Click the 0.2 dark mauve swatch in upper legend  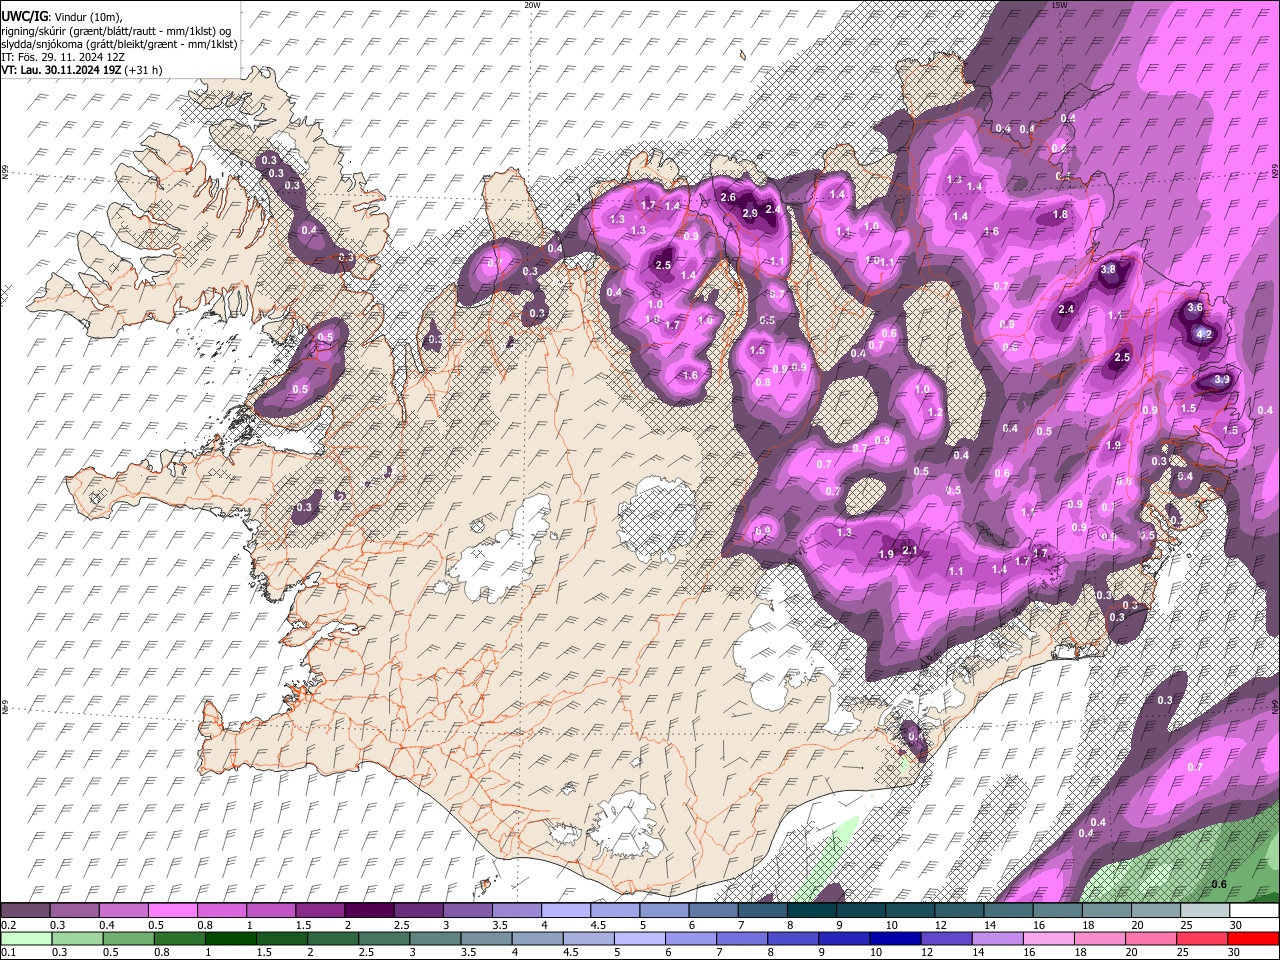[x=25, y=911]
